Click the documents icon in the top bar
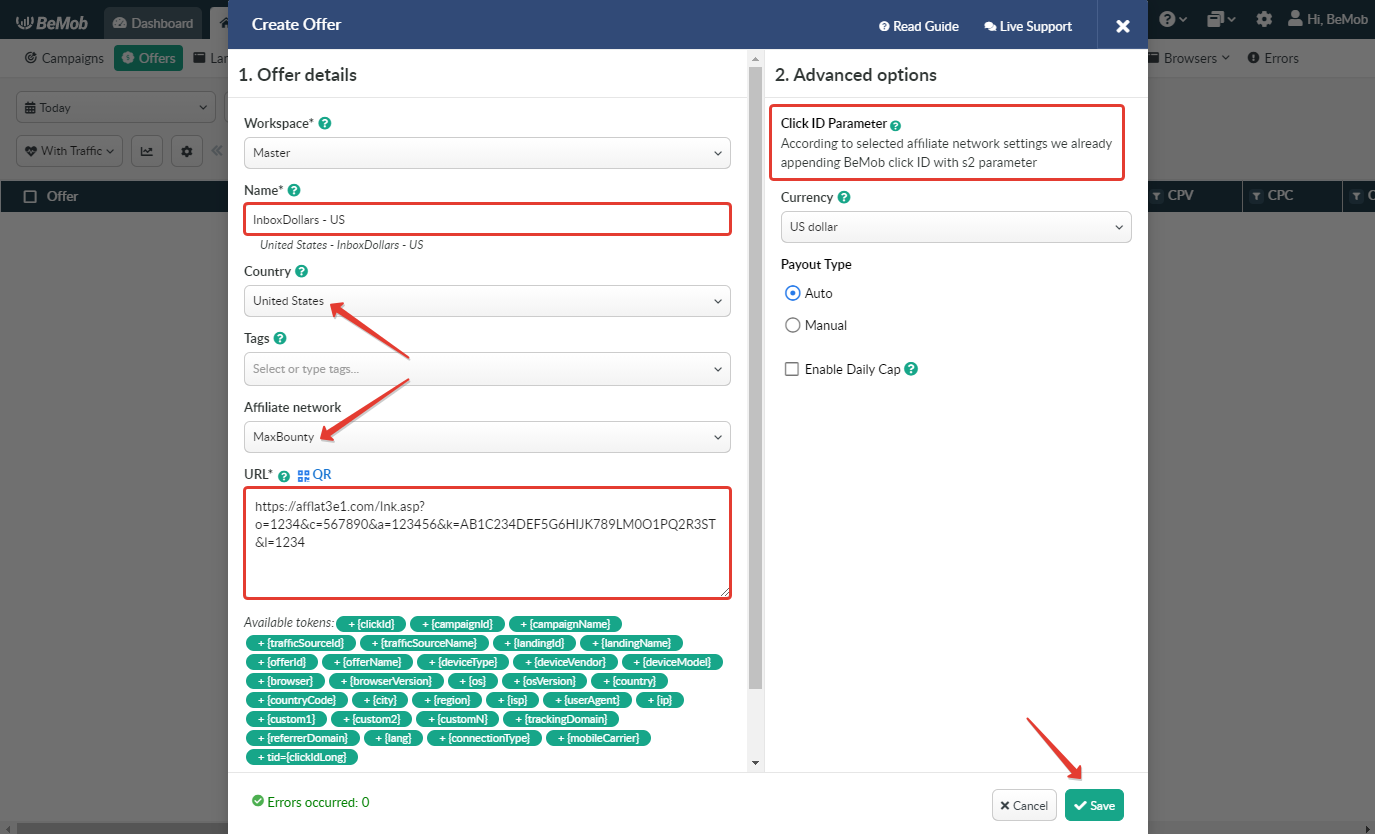 click(x=1221, y=19)
